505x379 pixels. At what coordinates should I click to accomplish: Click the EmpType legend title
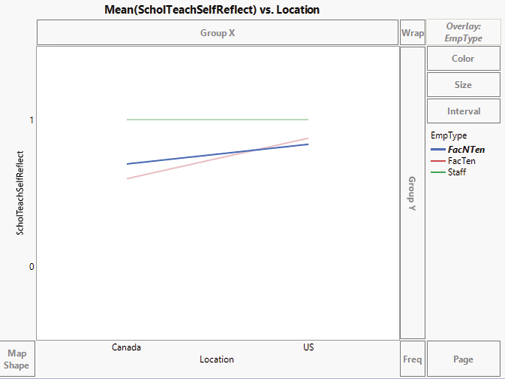[449, 136]
